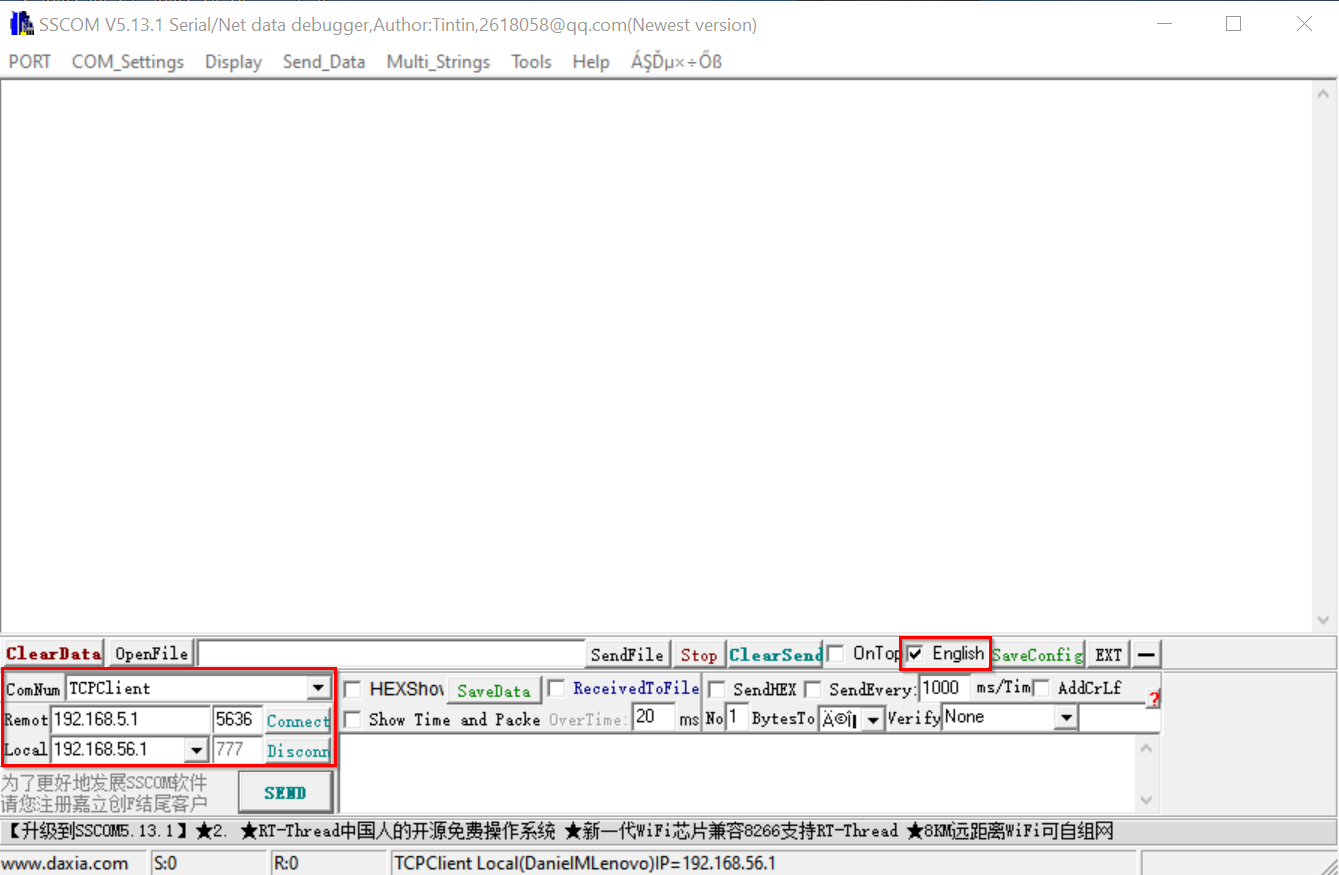This screenshot has height=875, width=1339.
Task: Click the SaveData button
Action: [494, 691]
